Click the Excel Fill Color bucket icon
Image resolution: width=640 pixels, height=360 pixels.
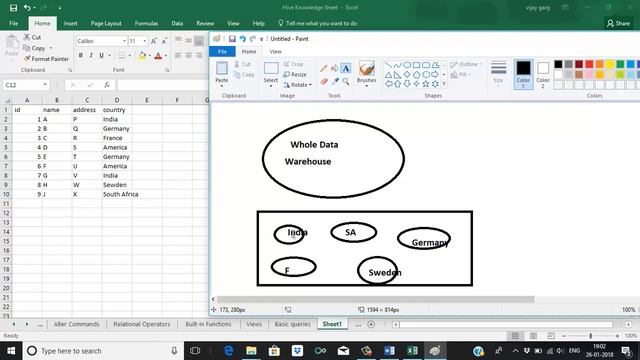[142, 56]
